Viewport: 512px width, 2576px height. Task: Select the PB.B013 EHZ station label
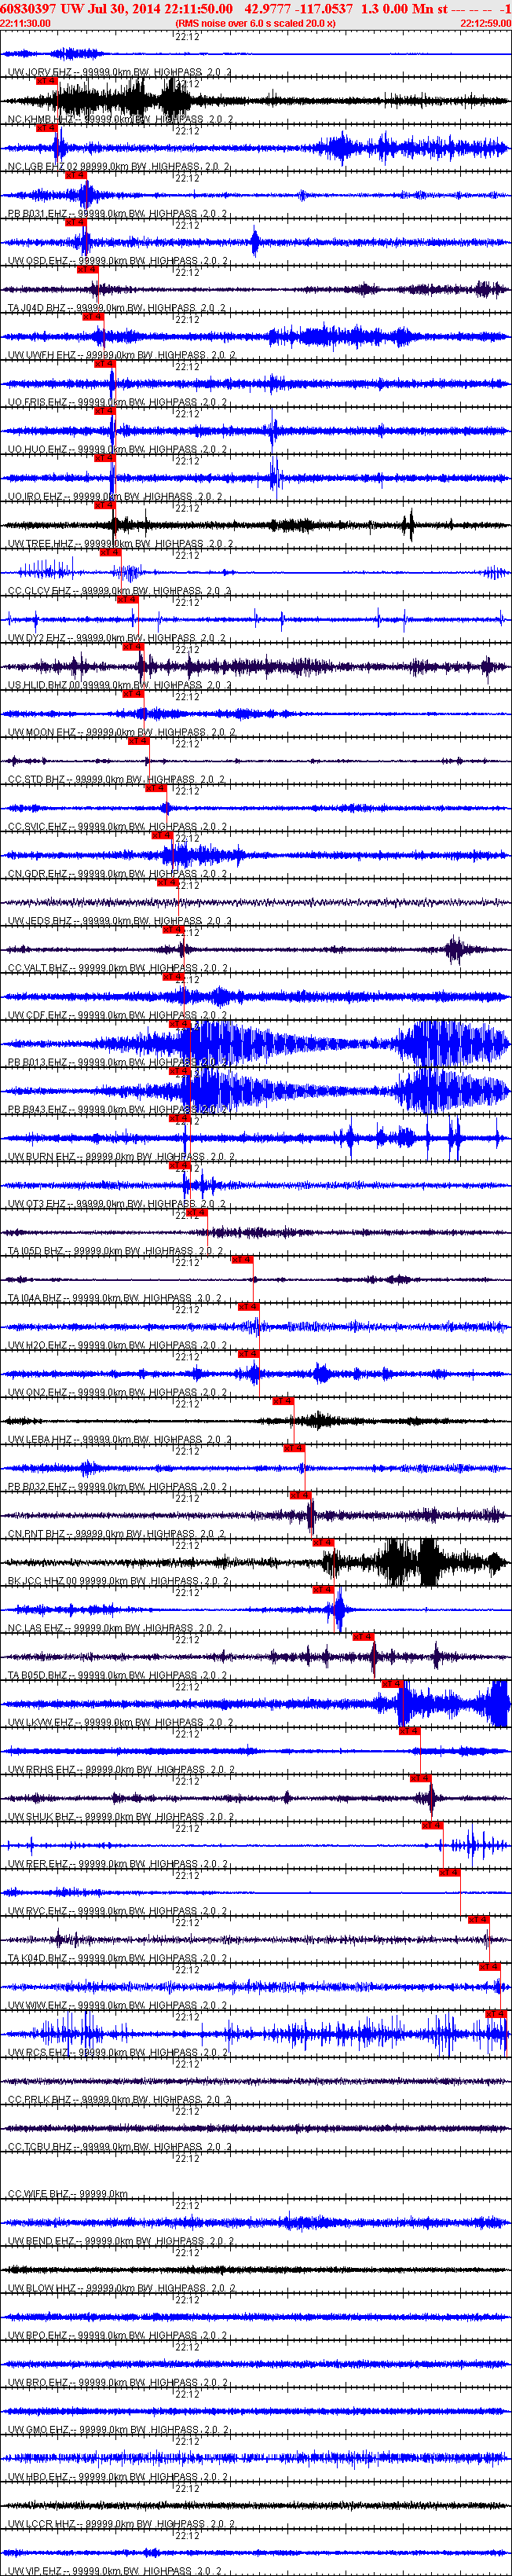(x=117, y=1062)
